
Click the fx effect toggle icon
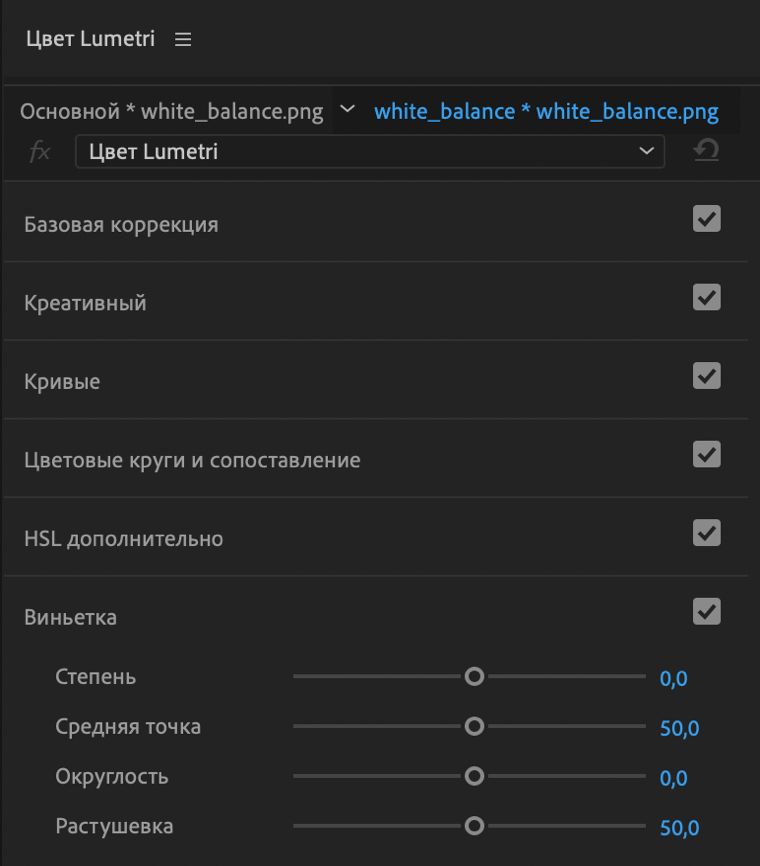(40, 152)
